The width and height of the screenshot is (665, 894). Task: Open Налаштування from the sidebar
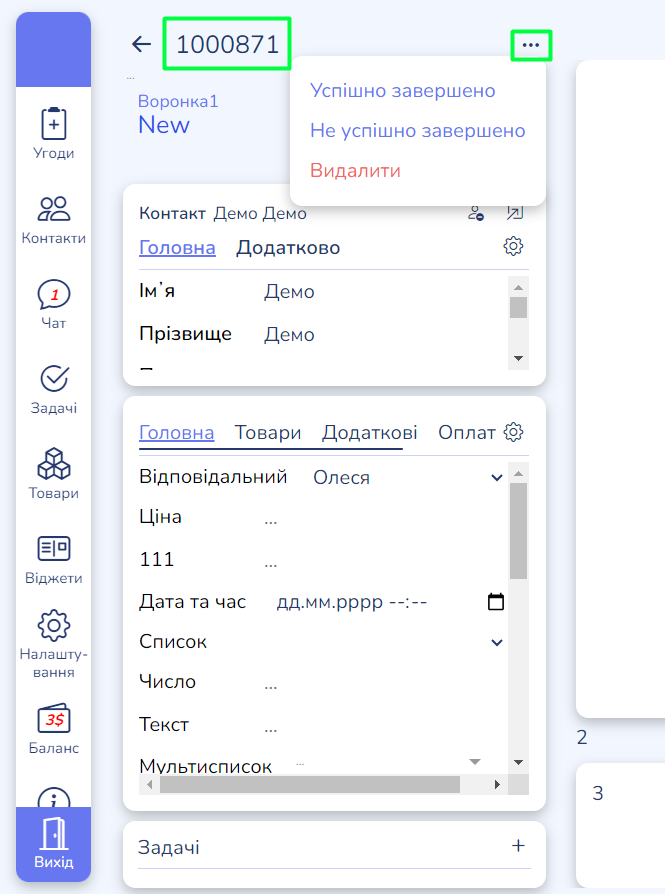(53, 644)
